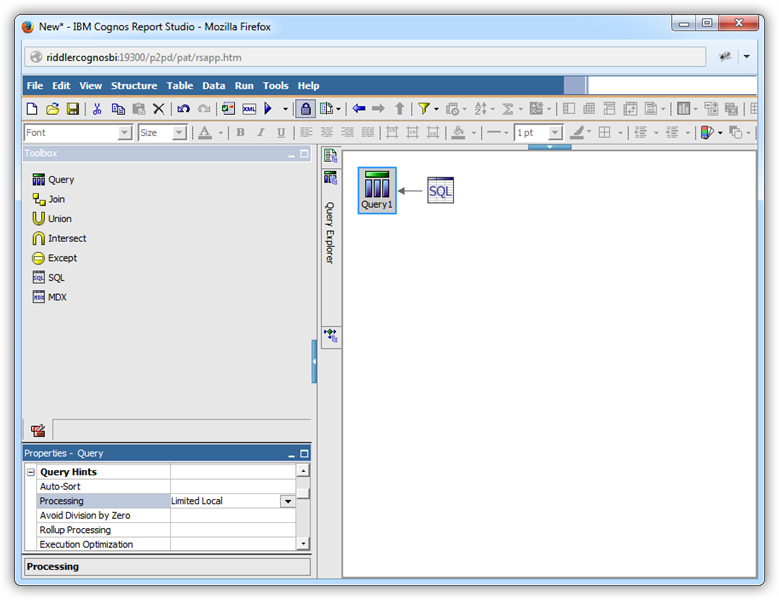Open the line weight 1 pt dropdown
Image resolution: width=779 pixels, height=600 pixels.
[555, 133]
